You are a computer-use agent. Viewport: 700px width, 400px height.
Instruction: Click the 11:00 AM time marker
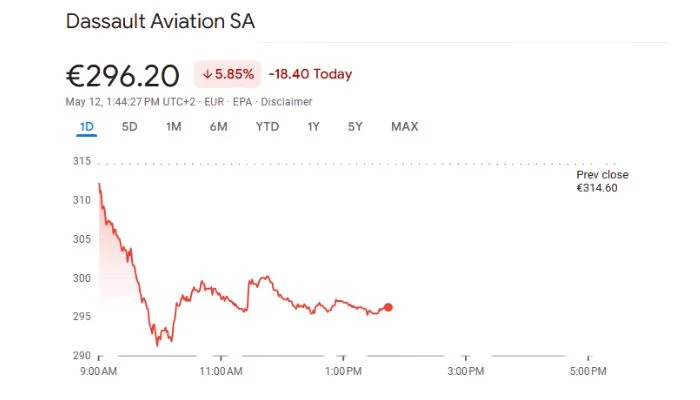pyautogui.click(x=221, y=371)
